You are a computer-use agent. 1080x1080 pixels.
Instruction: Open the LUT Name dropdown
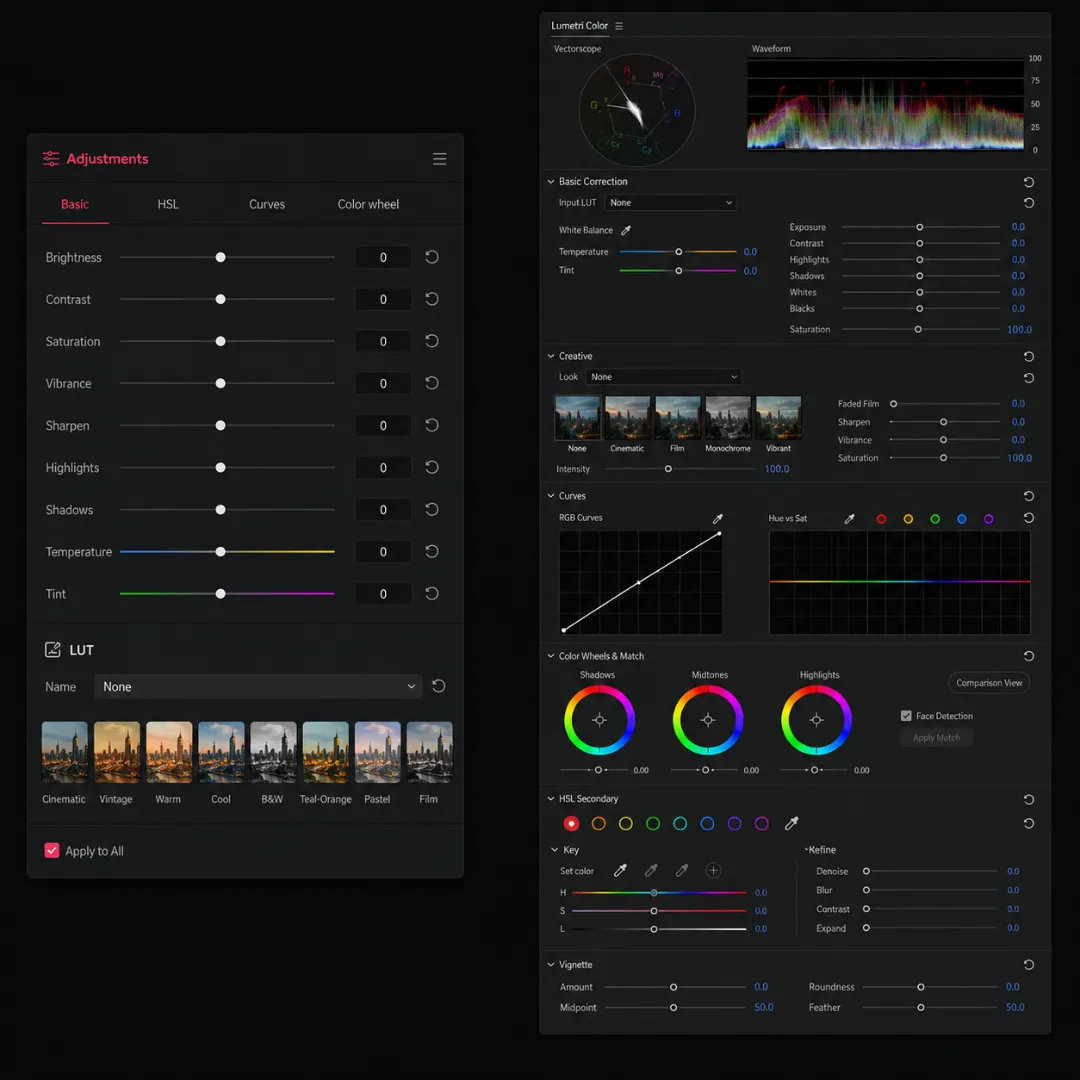pyautogui.click(x=258, y=687)
